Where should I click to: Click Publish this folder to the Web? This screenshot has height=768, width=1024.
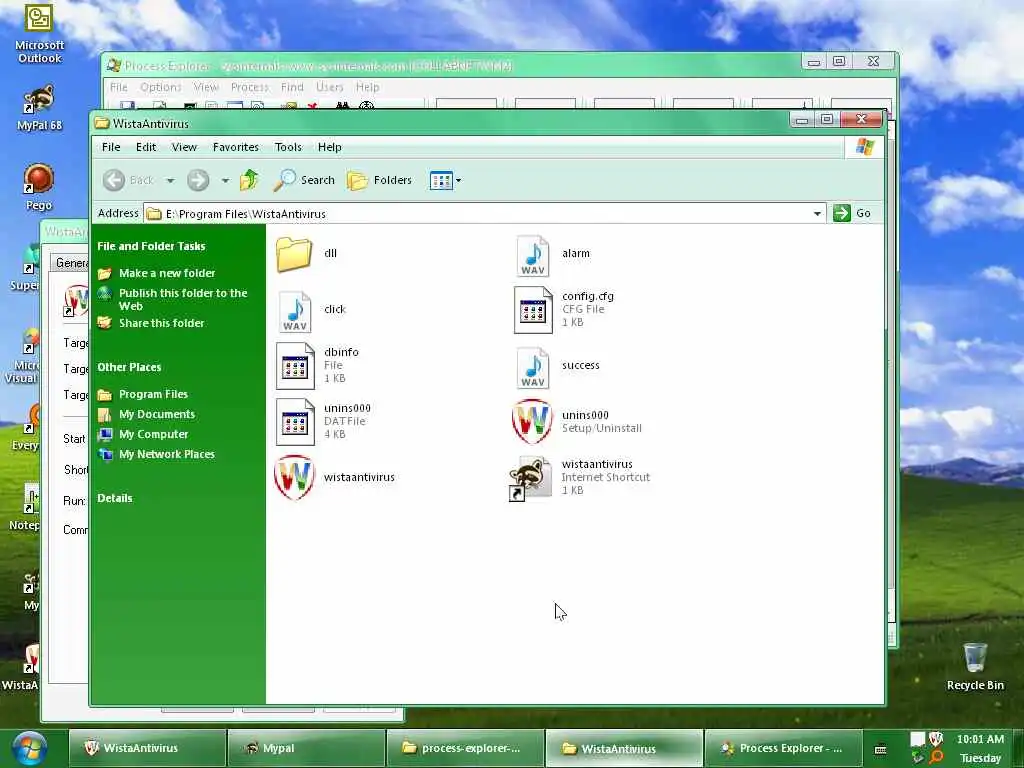[183, 299]
